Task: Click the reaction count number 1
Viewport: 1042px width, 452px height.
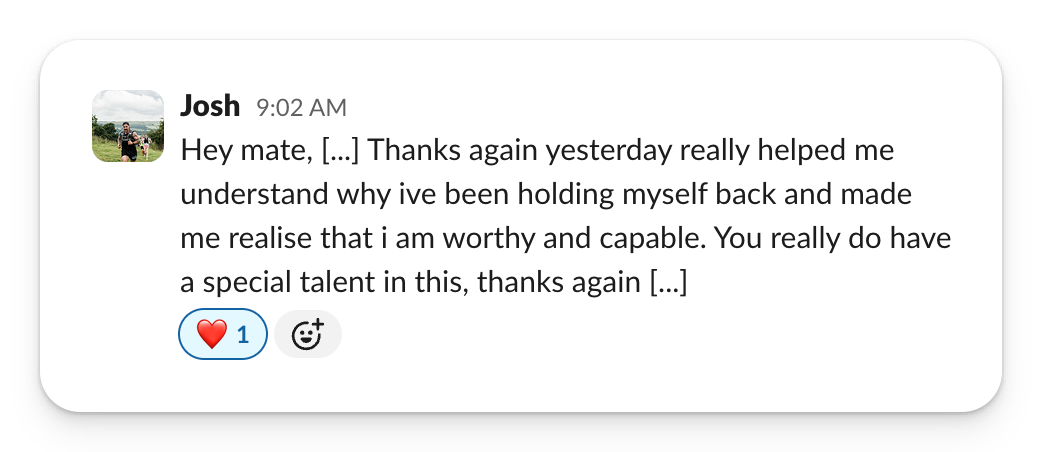Action: [243, 334]
